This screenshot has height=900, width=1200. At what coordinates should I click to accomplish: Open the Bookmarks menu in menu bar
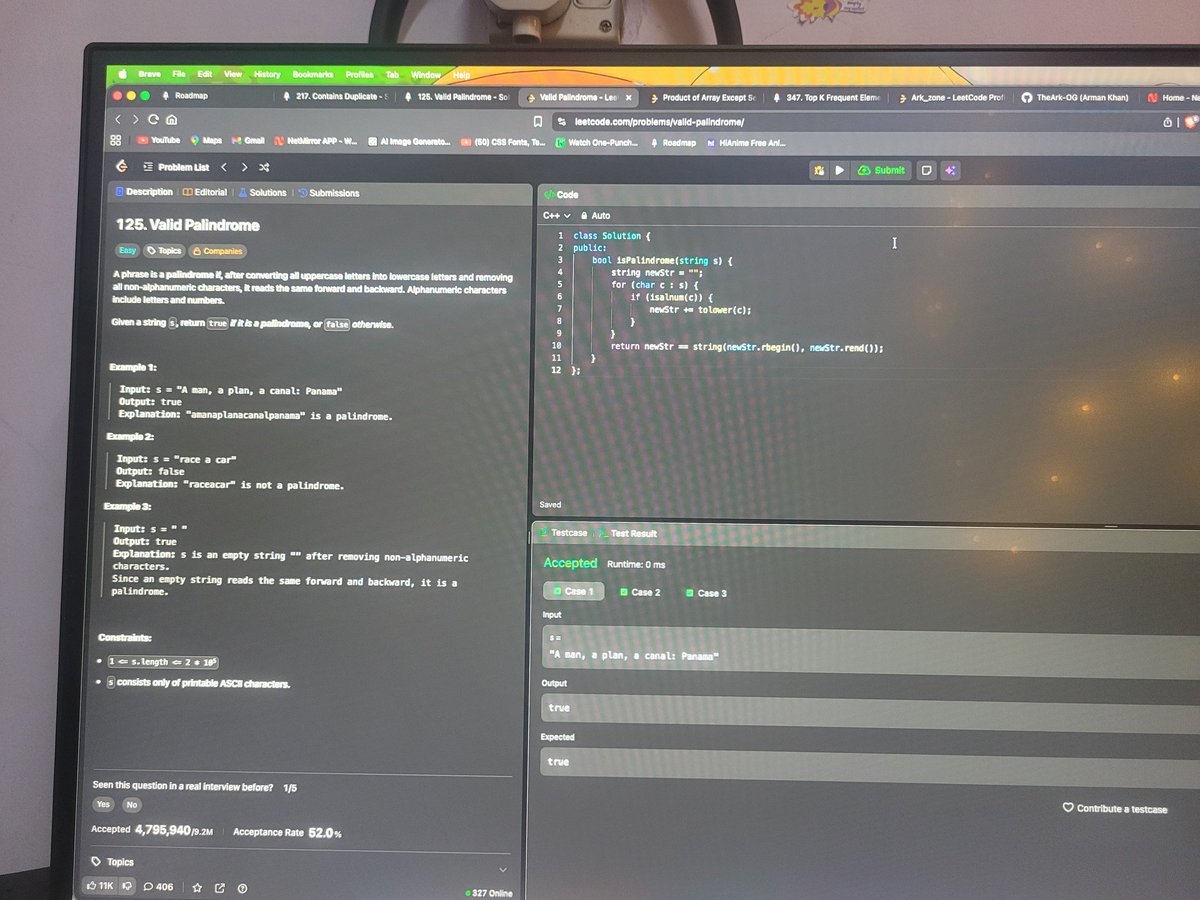point(313,75)
